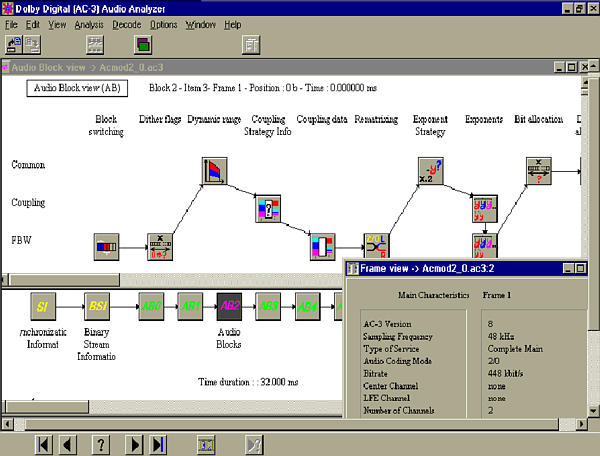Click main window scrollbar left arrow
The height and width of the screenshot is (456, 600).
(x=7, y=424)
